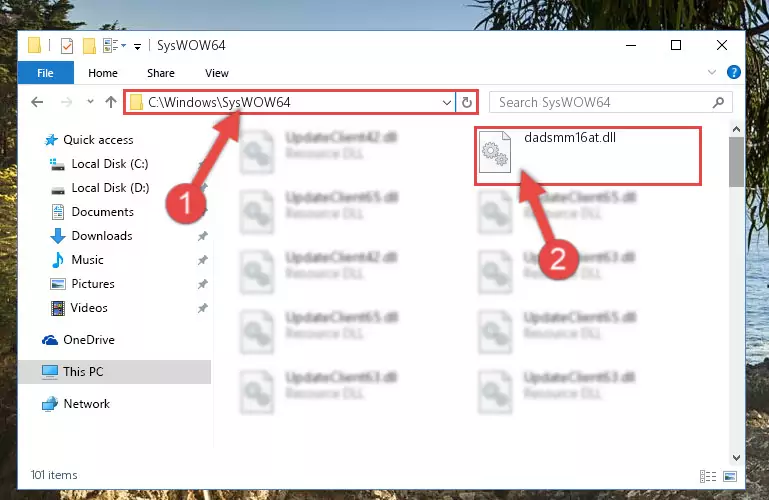Expand the ribbon with the chevron

coord(712,73)
